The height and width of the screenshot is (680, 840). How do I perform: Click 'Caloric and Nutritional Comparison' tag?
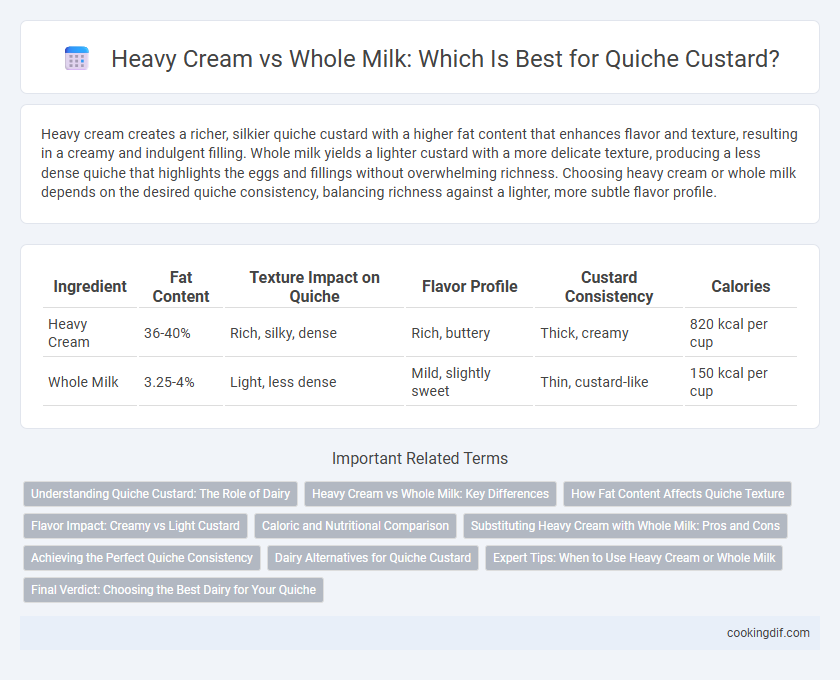[x=355, y=526]
